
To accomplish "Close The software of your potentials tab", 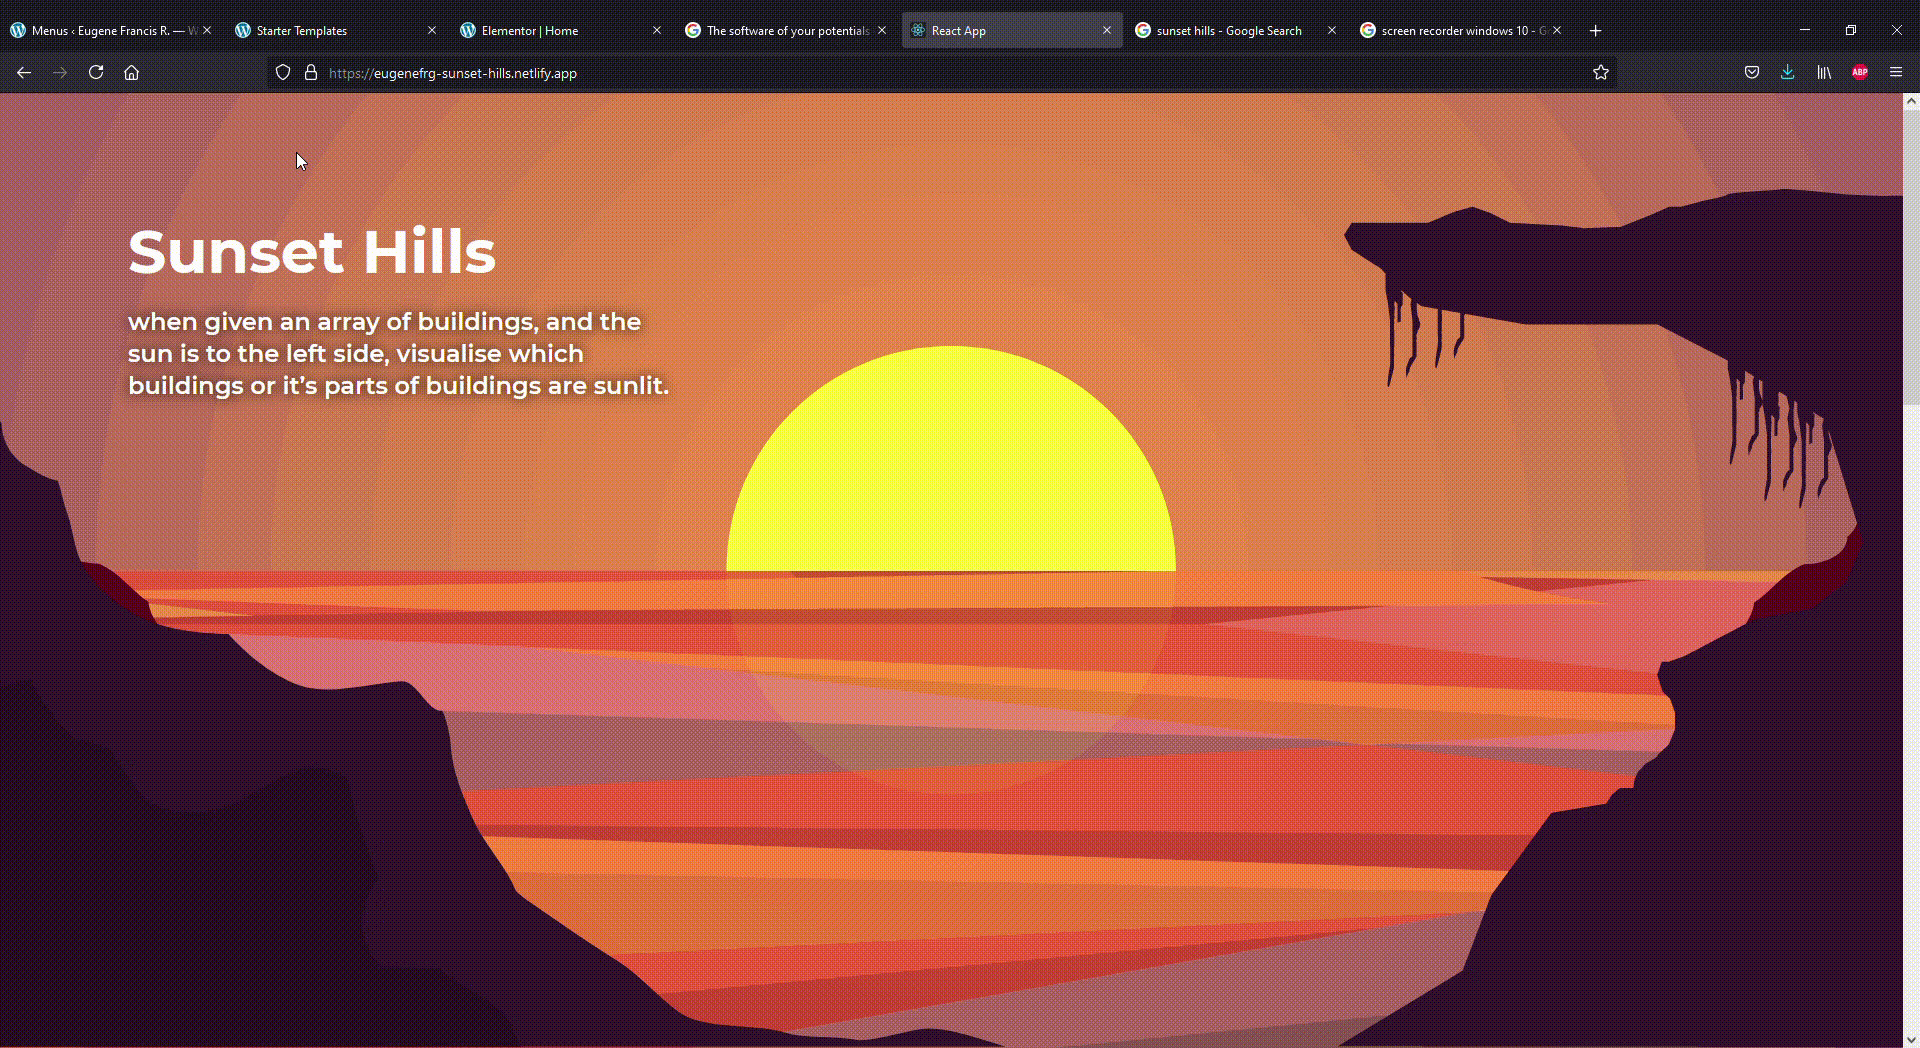I will 882,31.
